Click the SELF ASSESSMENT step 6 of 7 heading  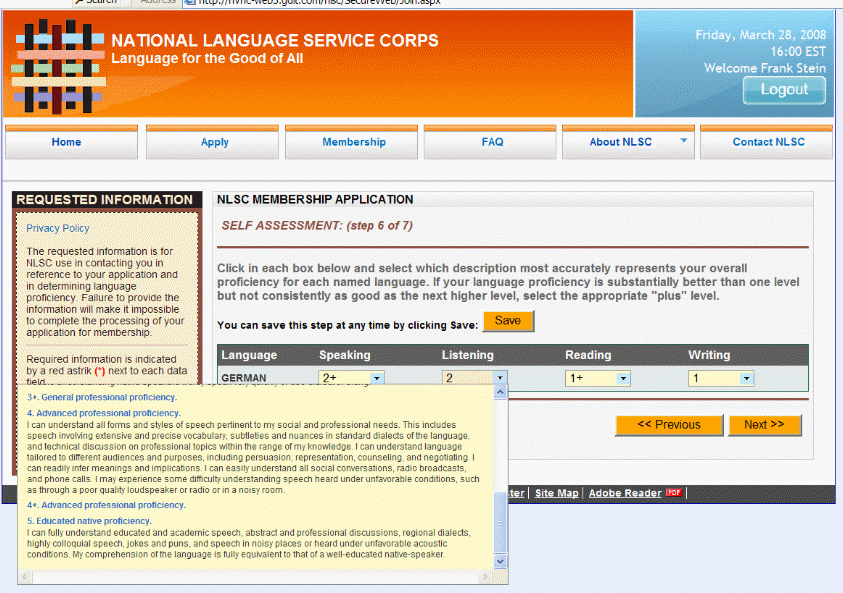pos(317,225)
